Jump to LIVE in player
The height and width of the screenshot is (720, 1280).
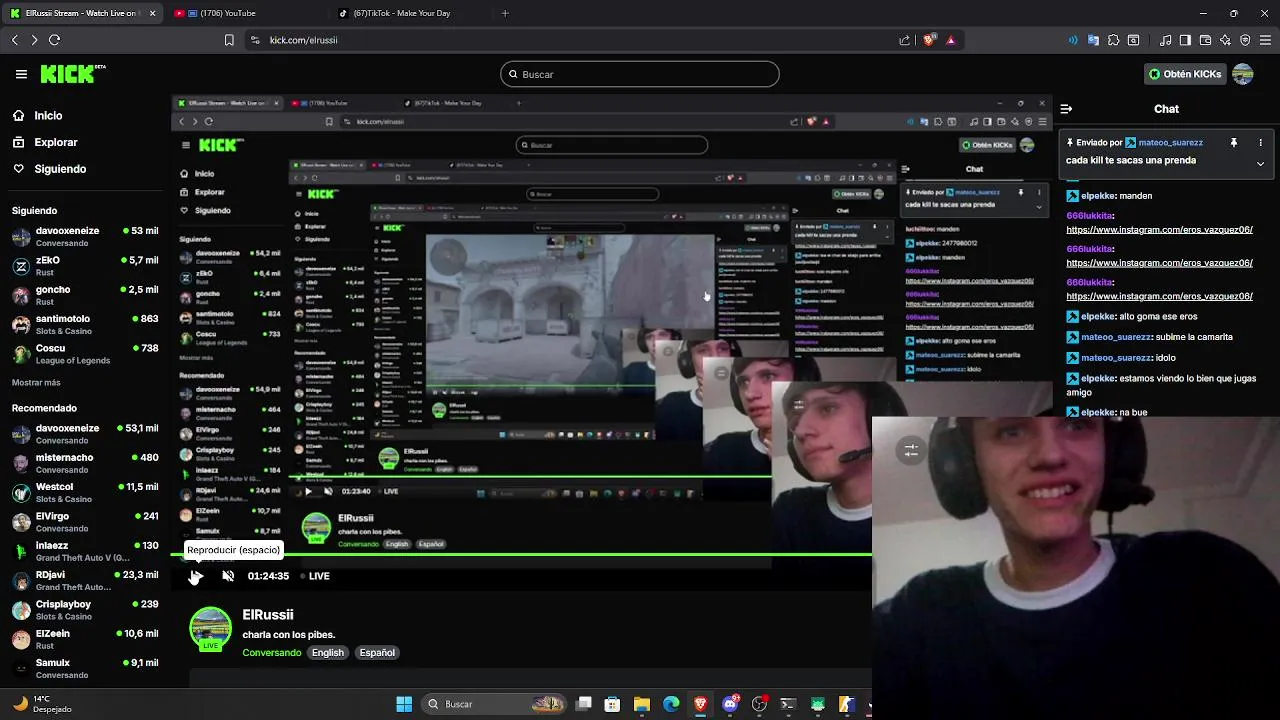click(x=315, y=576)
